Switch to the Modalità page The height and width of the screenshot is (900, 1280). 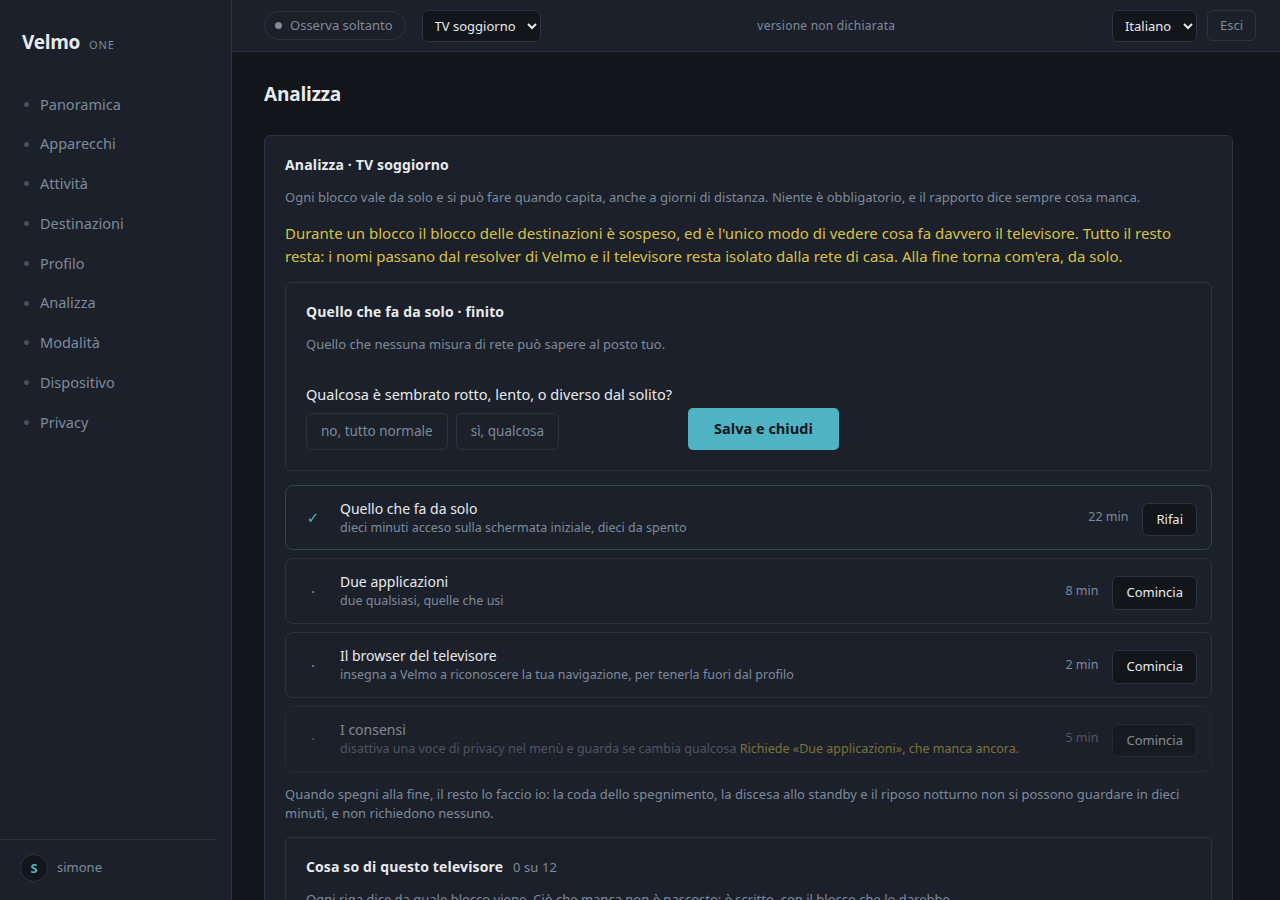(70, 343)
